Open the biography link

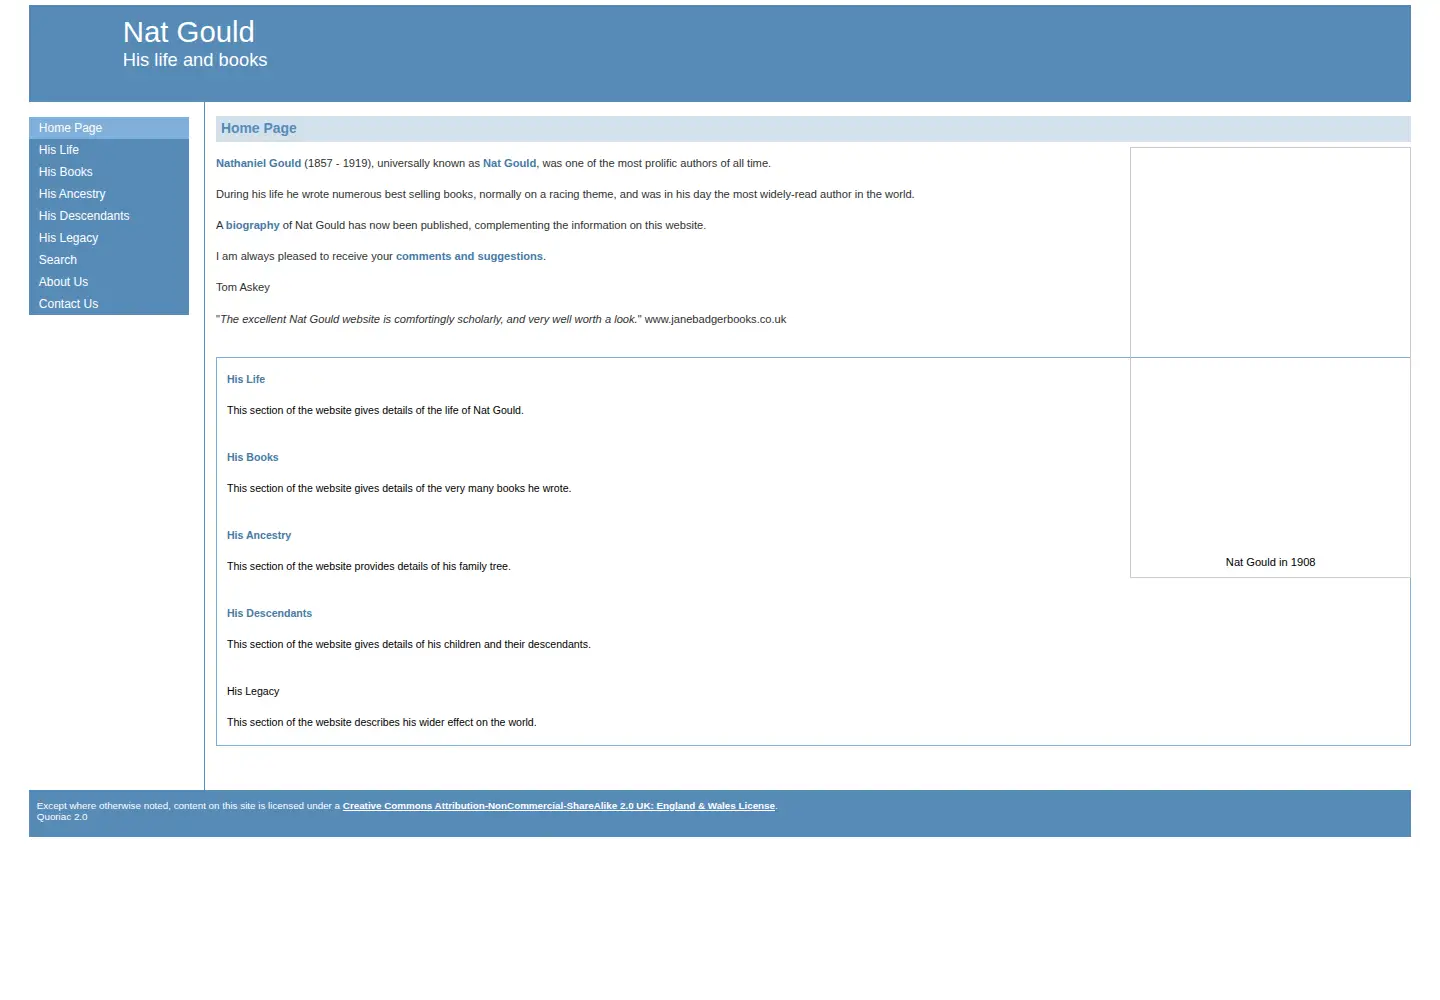click(253, 225)
